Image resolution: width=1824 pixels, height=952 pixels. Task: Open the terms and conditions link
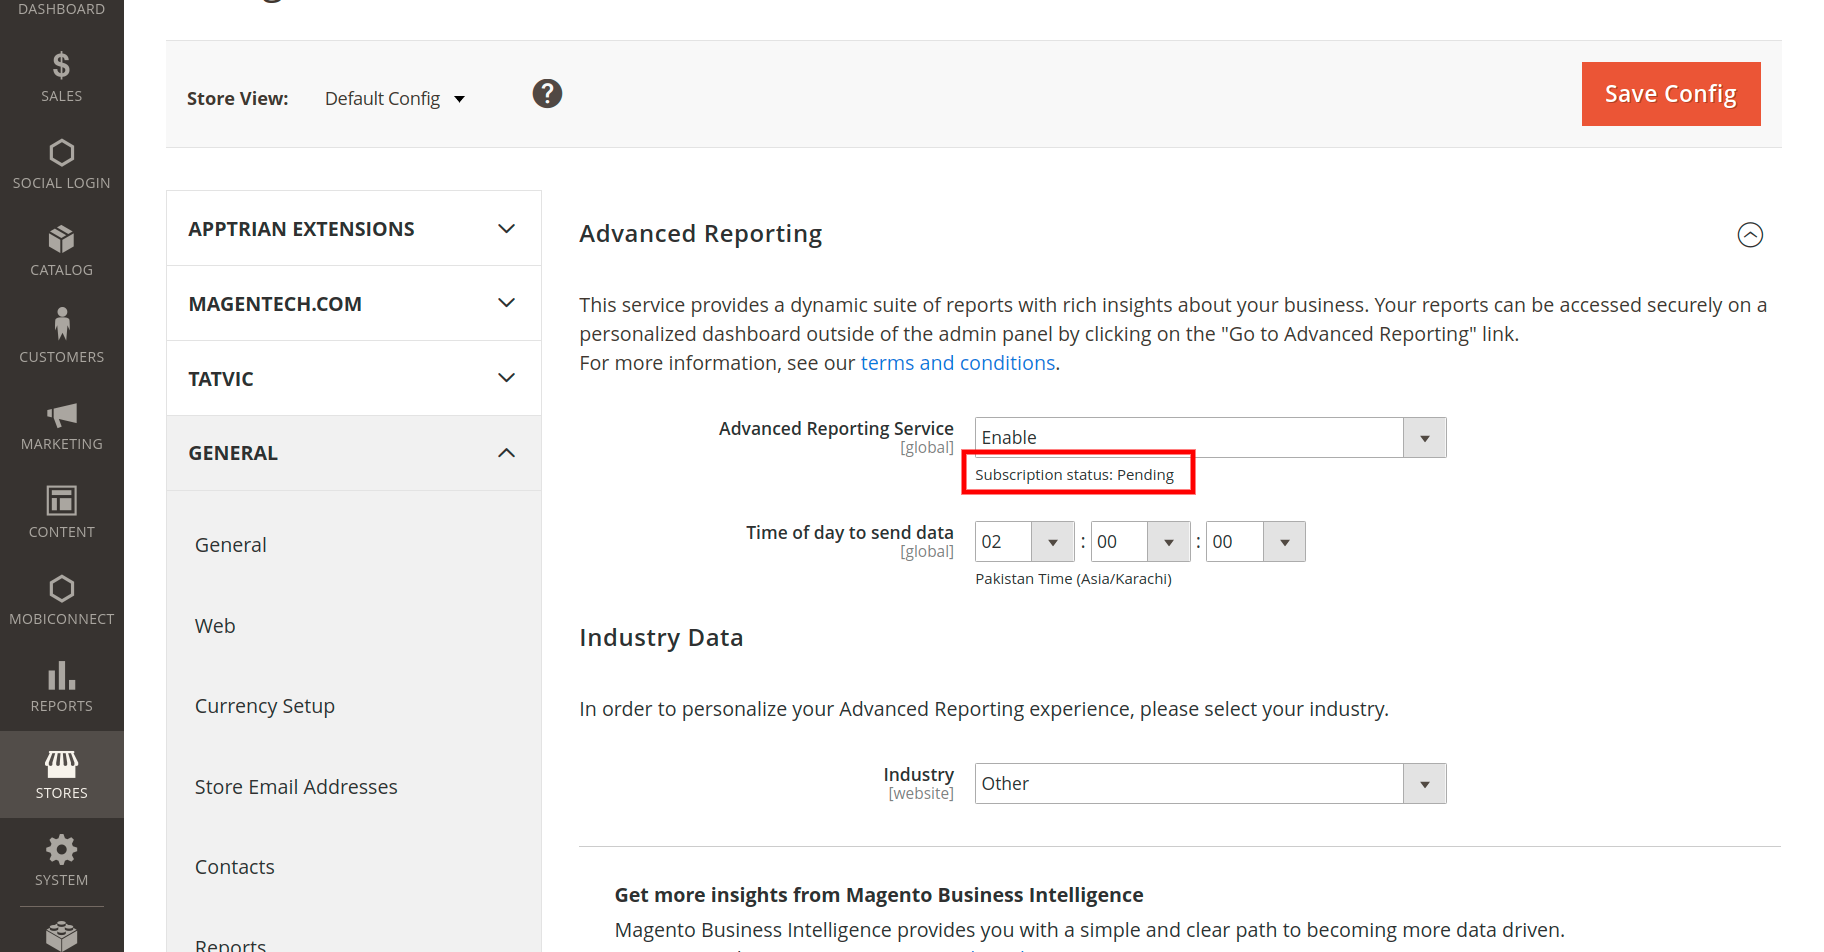coord(957,362)
